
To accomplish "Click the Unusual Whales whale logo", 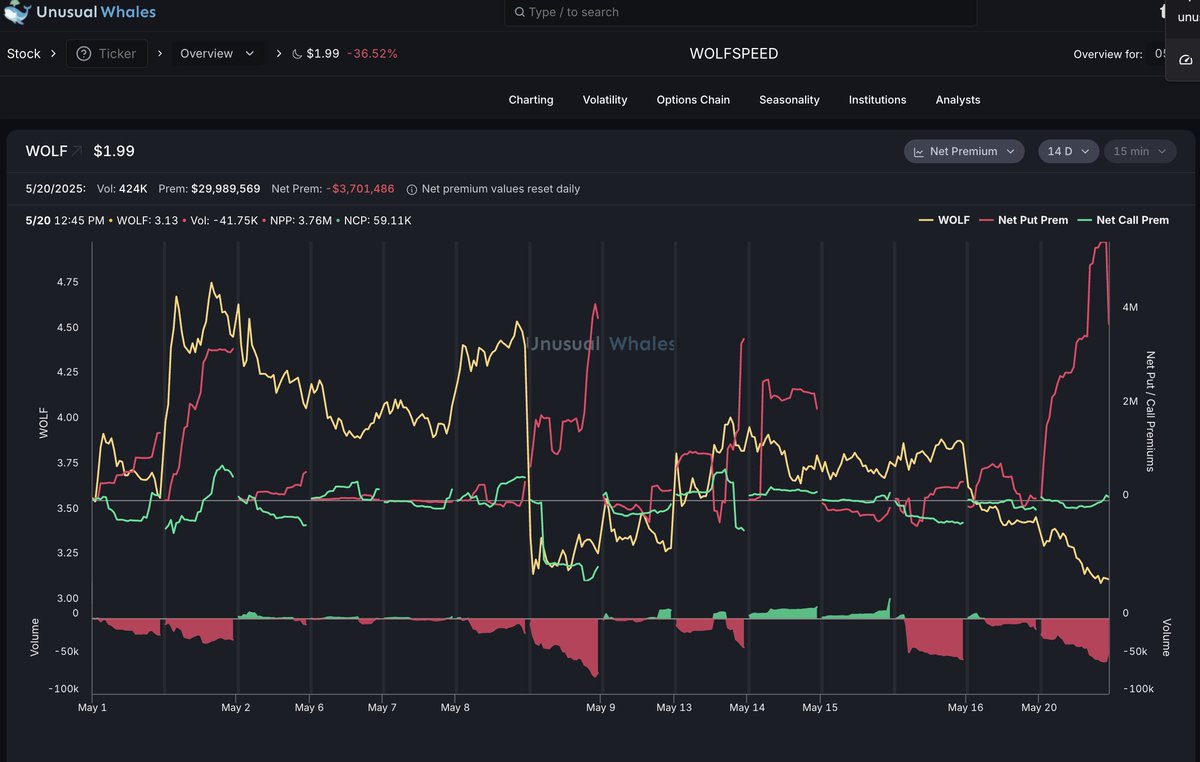I will click(x=18, y=12).
